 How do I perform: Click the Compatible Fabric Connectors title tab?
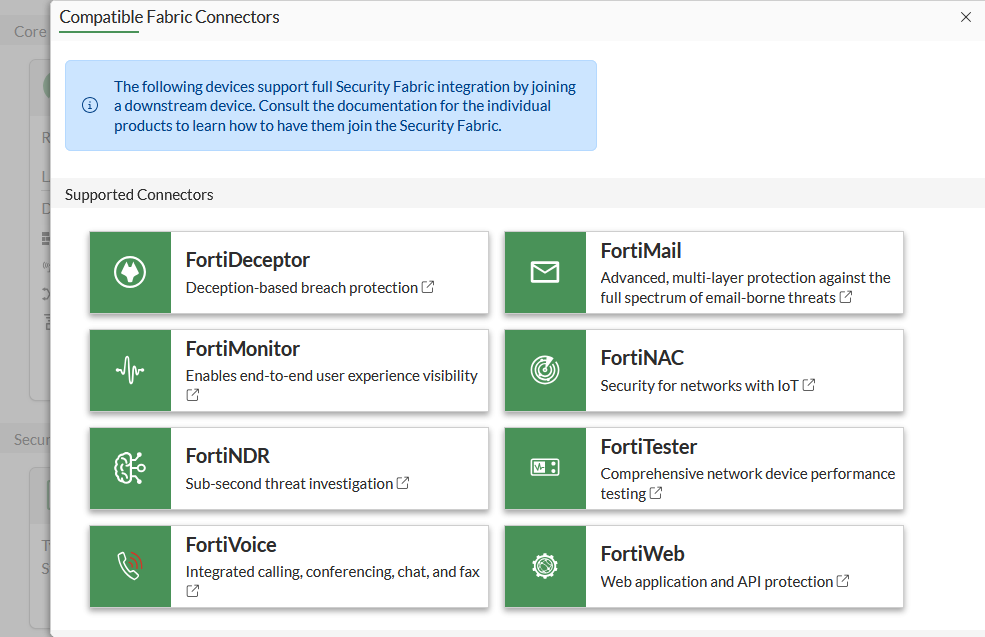click(169, 17)
